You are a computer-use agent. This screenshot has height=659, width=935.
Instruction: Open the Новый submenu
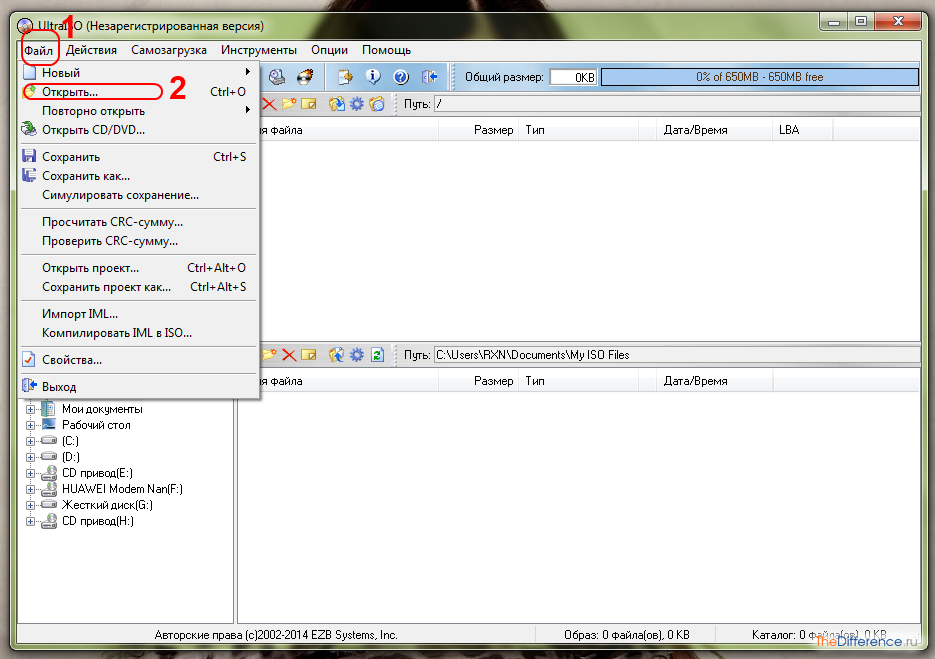click(61, 72)
